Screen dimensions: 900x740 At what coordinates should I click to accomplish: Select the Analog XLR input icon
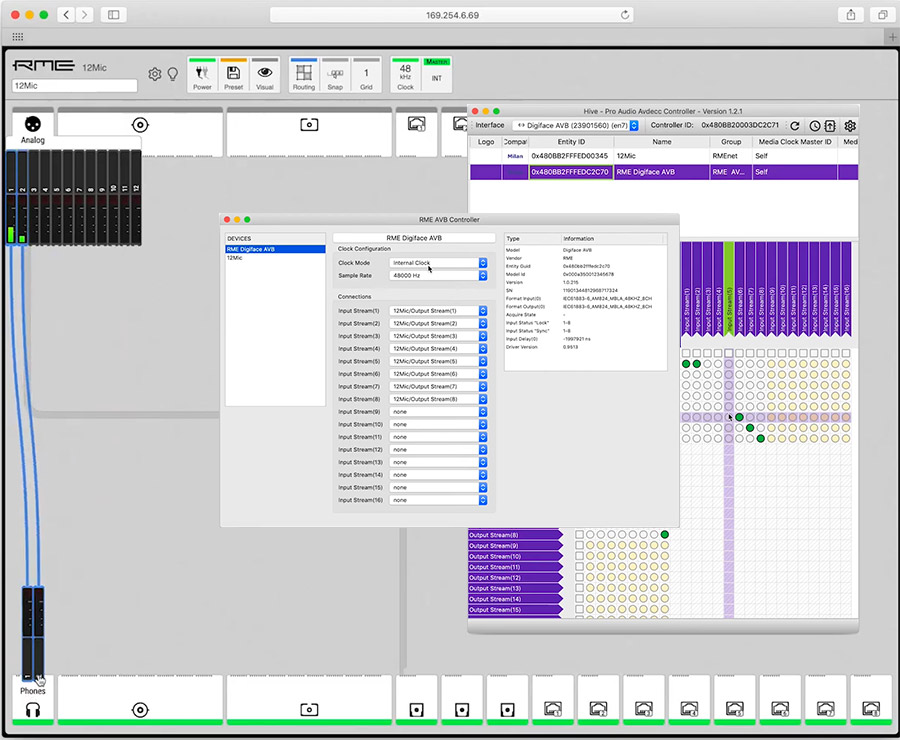[x=32, y=125]
